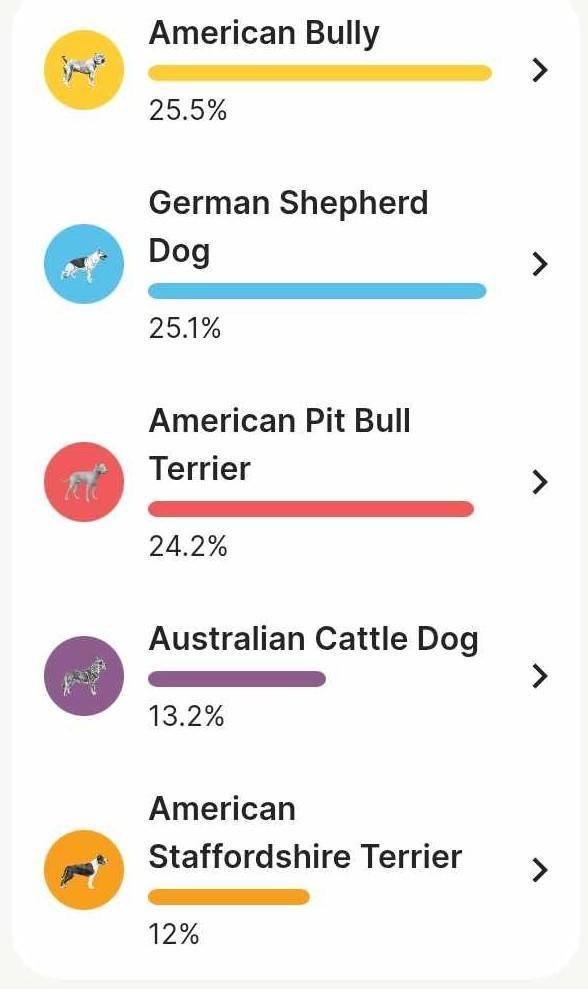Select the American Bully breed title

[x=264, y=34]
